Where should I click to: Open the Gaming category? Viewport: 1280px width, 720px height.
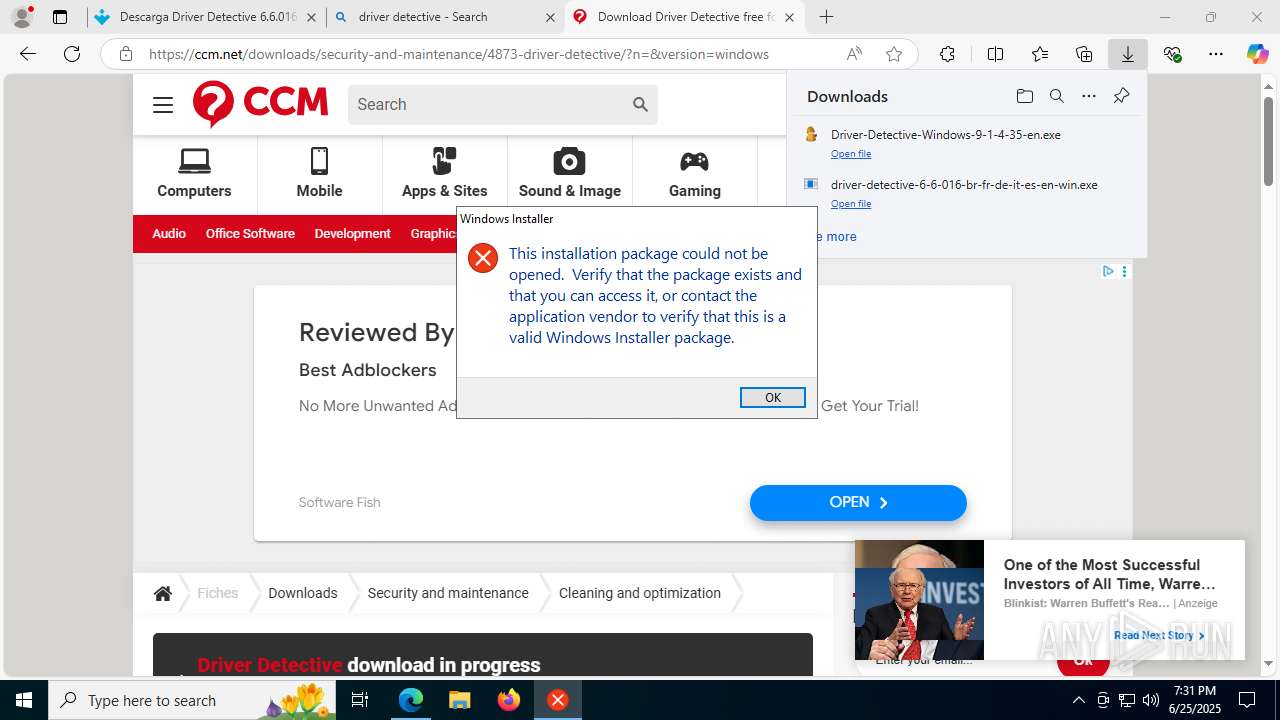coord(694,174)
